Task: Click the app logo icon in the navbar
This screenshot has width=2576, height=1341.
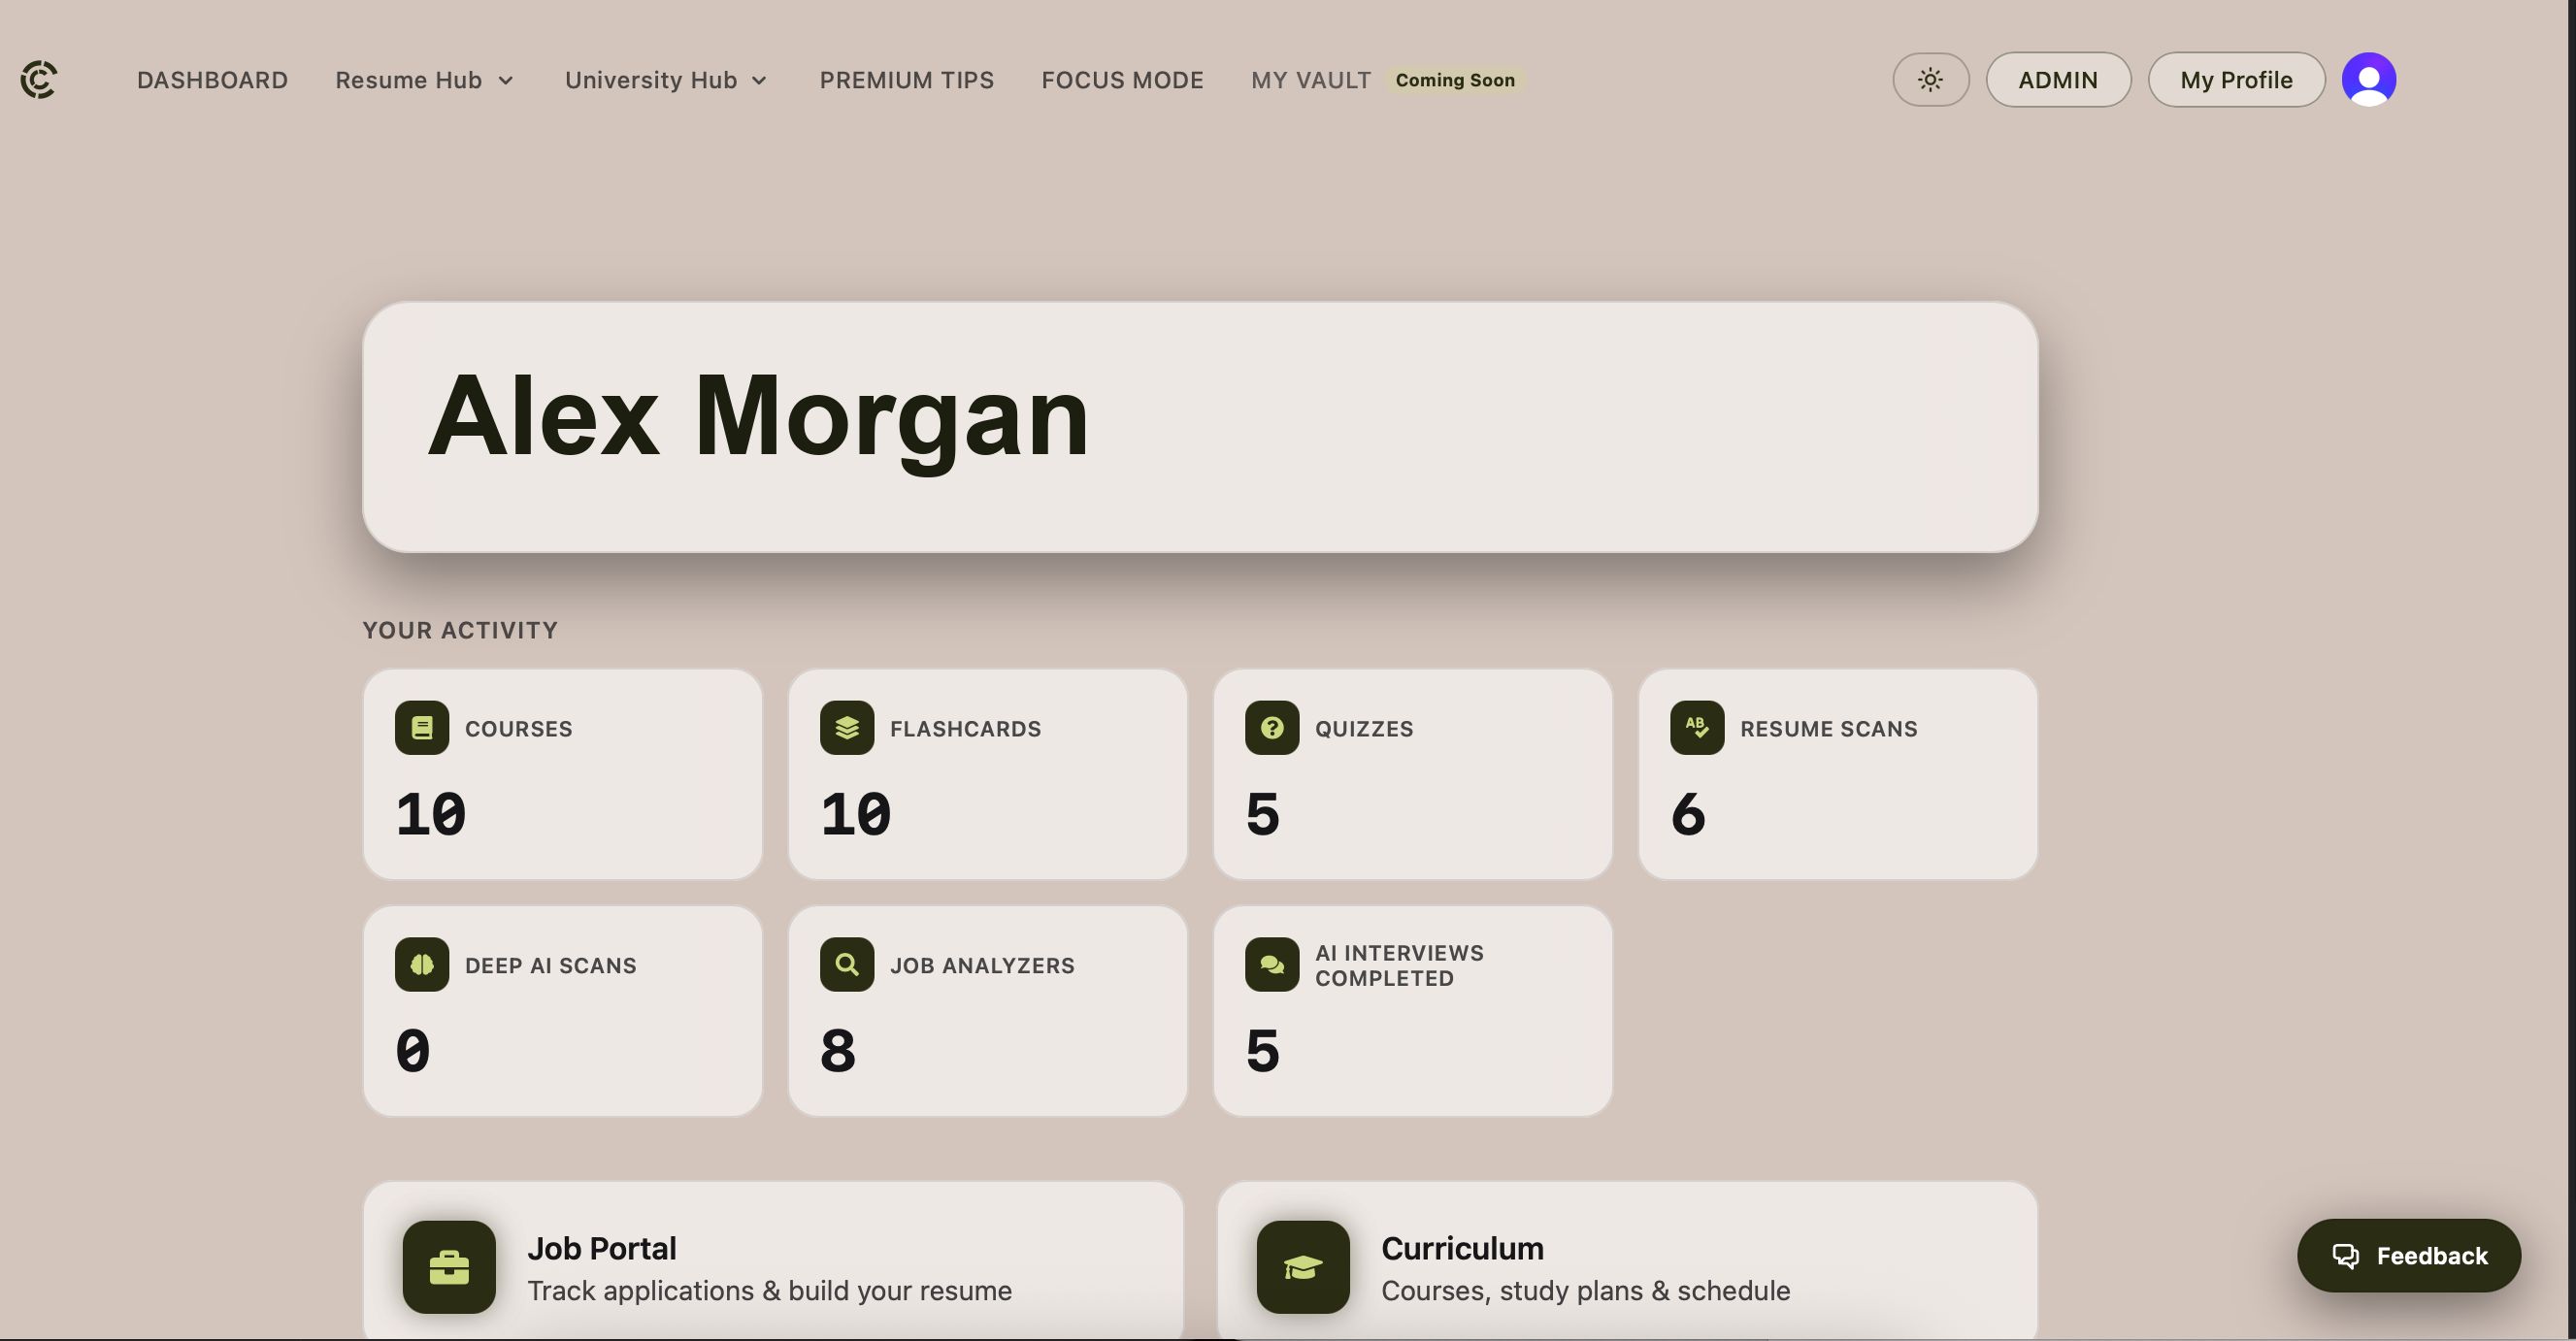Action: [39, 79]
